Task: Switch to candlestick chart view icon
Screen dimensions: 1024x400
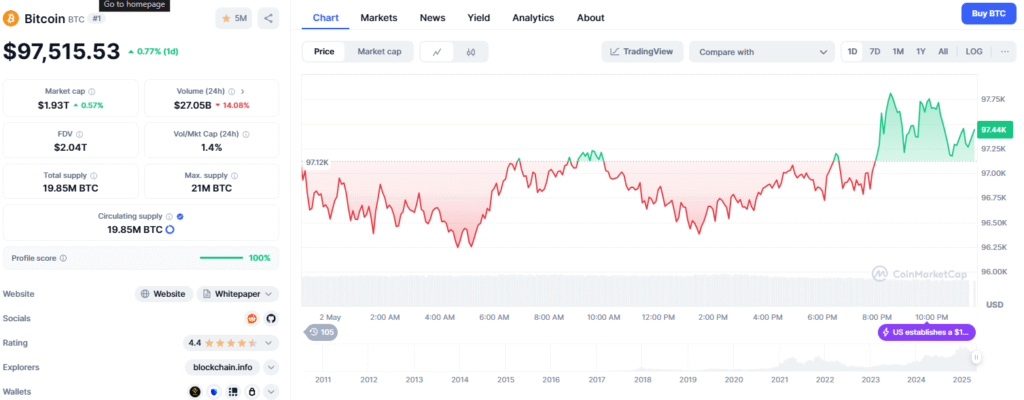Action: 471,52
